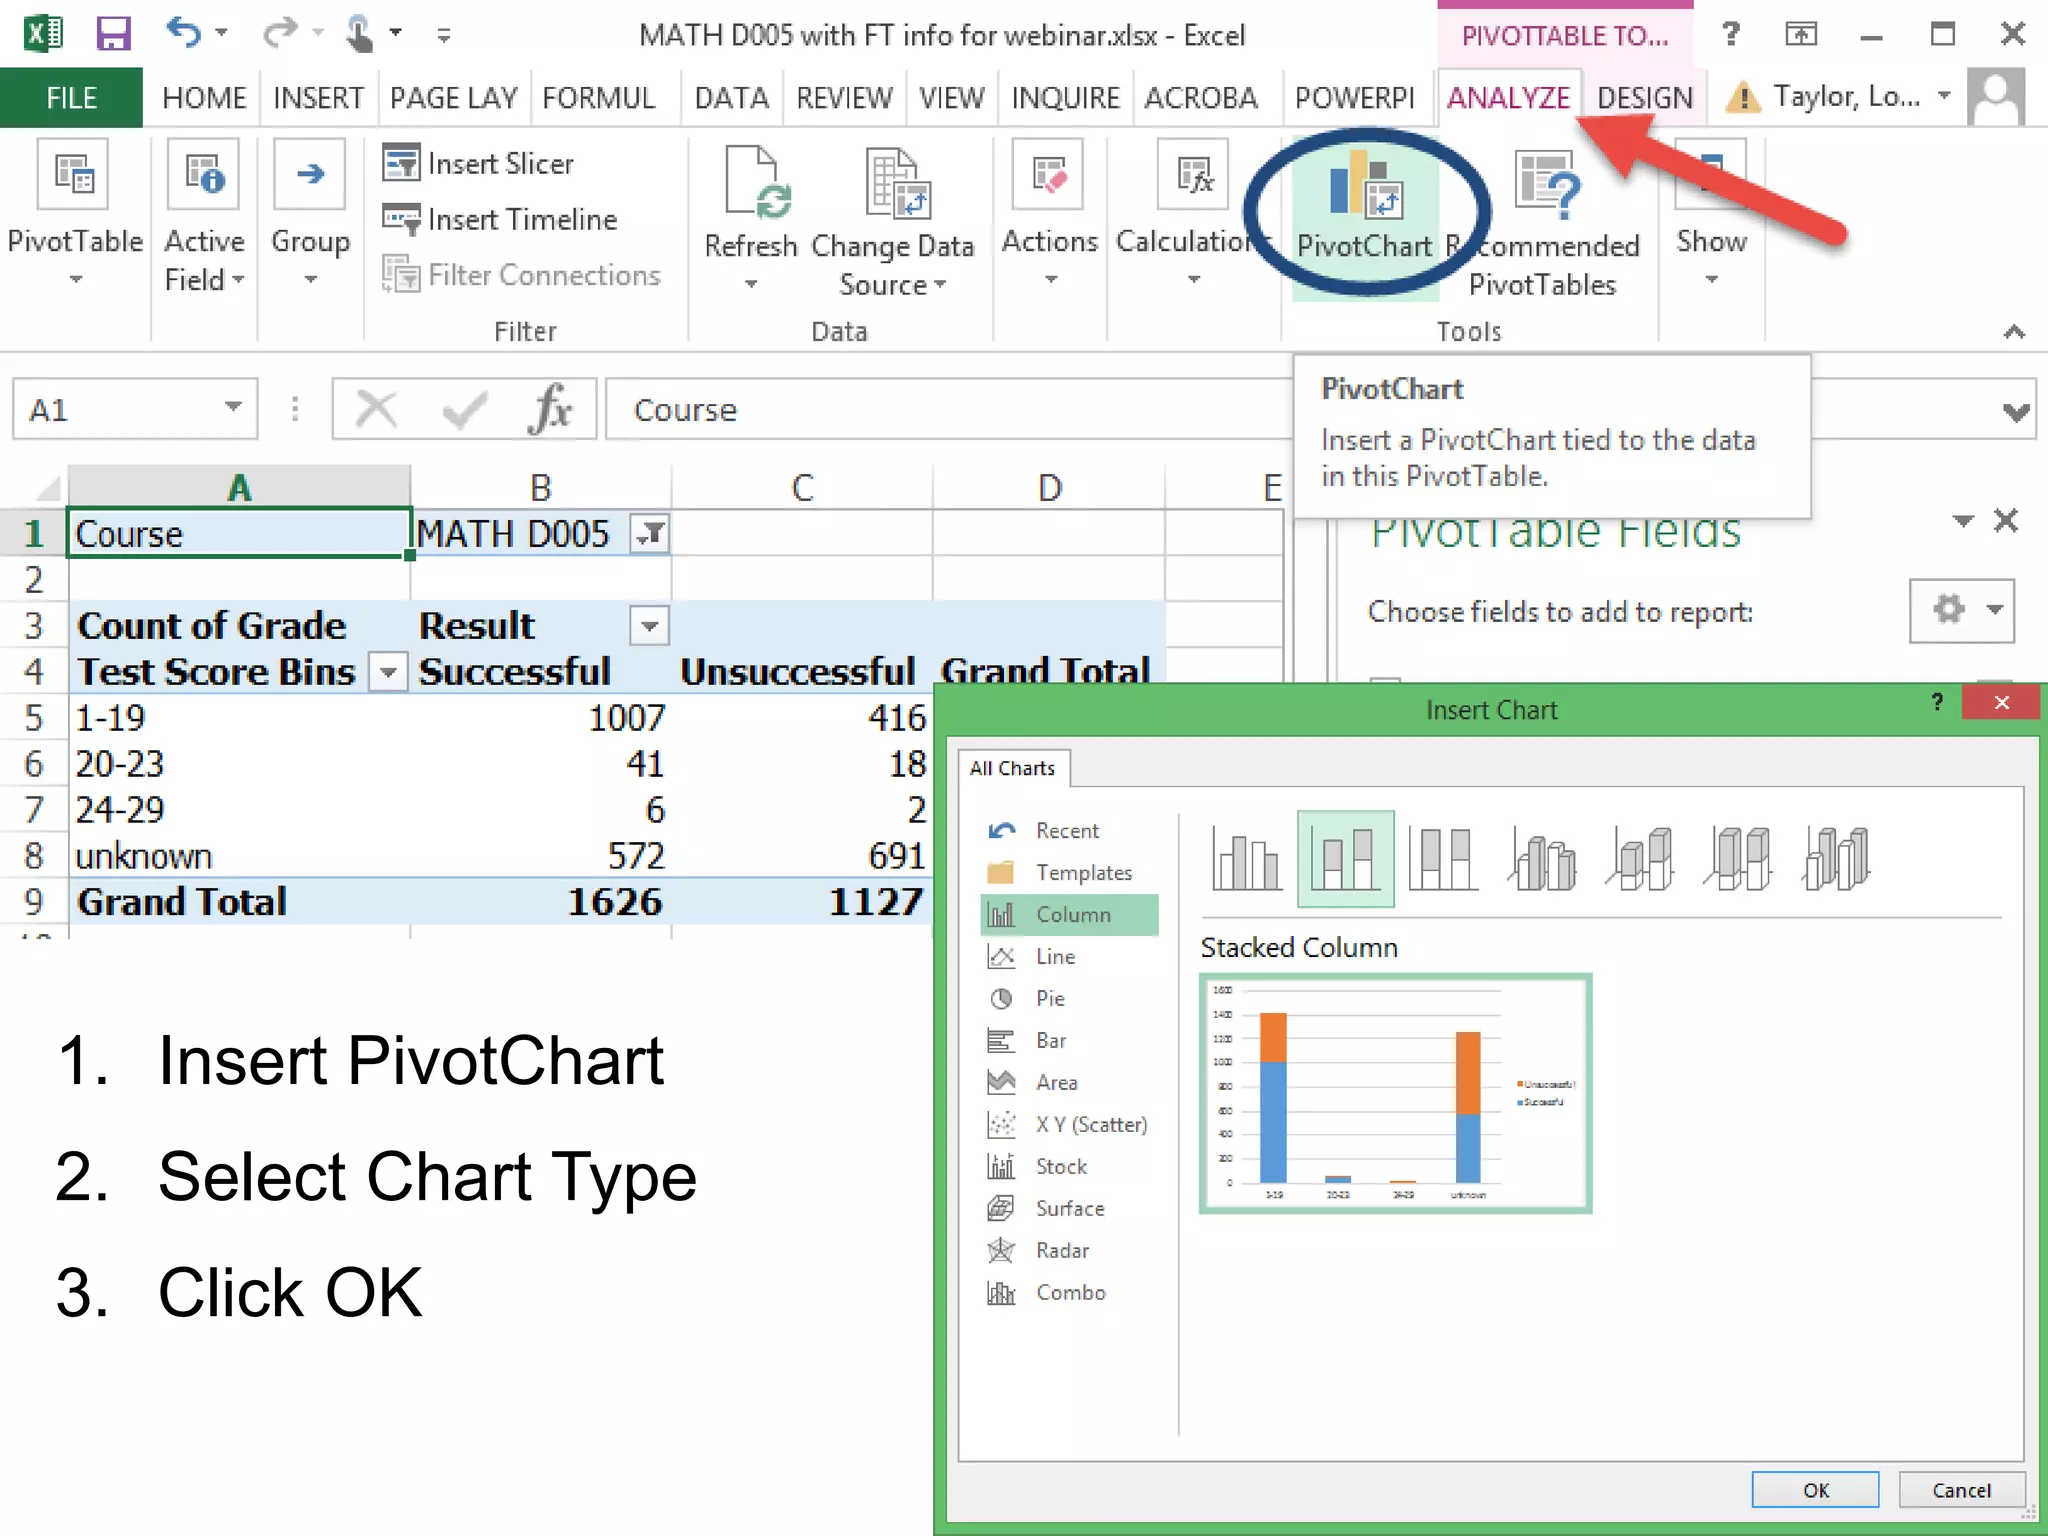
Task: Open the PivotTable Fields pane options arrow
Action: [1962, 520]
